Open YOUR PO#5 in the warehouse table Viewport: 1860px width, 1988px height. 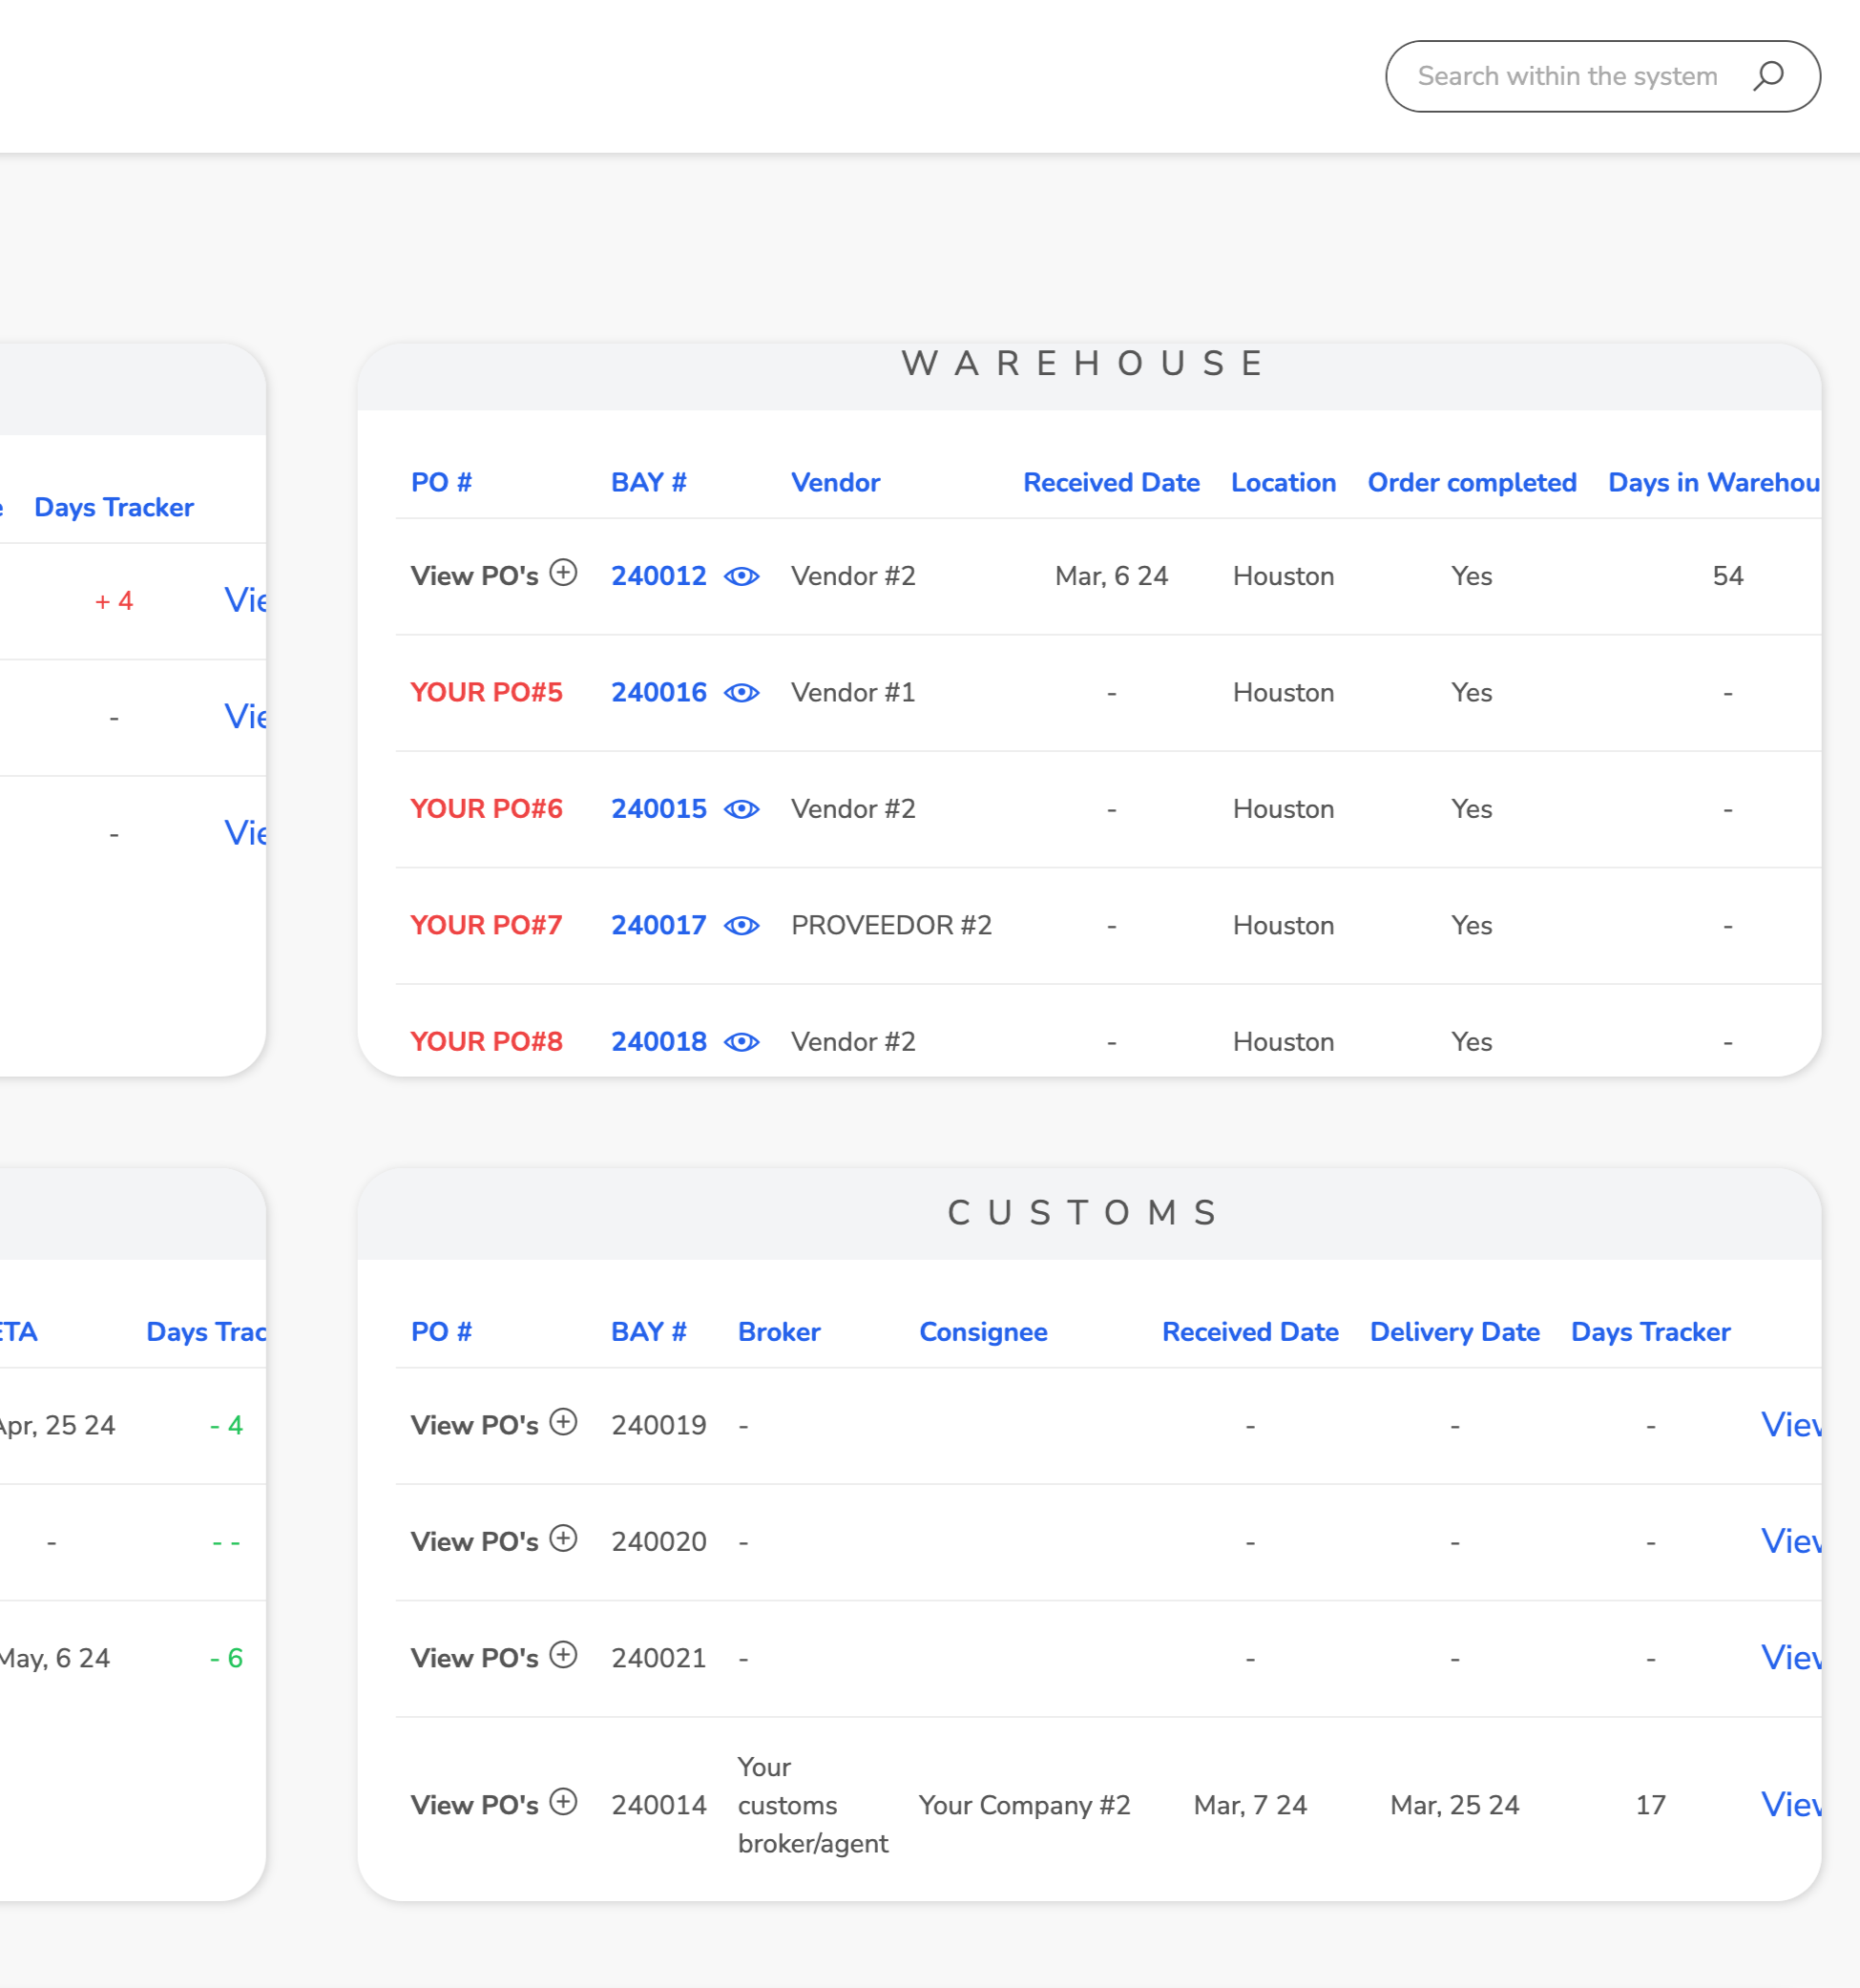point(486,693)
